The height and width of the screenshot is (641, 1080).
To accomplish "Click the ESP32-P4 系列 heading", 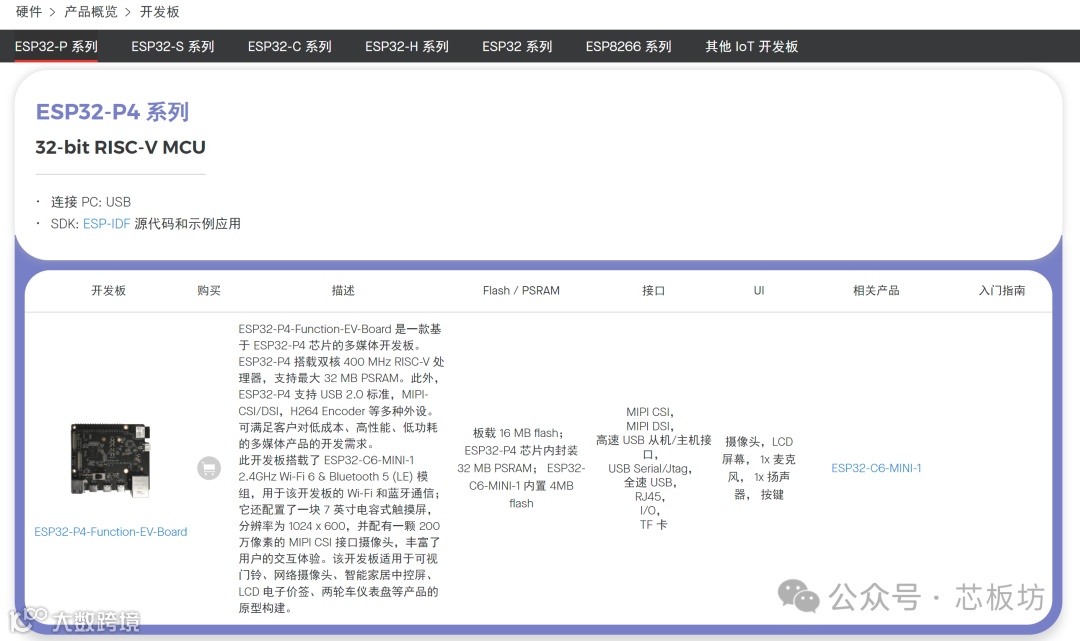I will click(112, 112).
